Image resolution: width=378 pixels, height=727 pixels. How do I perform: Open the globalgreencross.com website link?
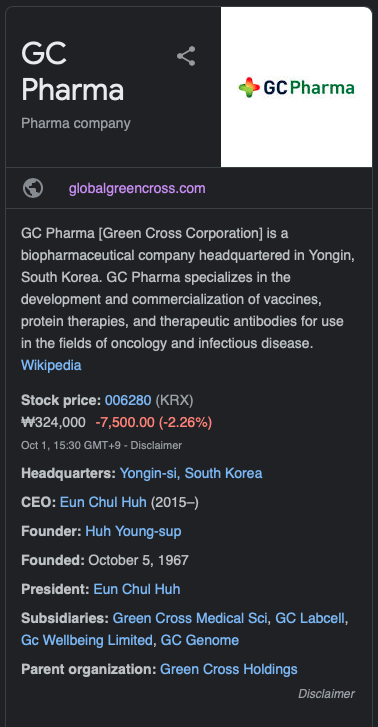[x=137, y=189]
